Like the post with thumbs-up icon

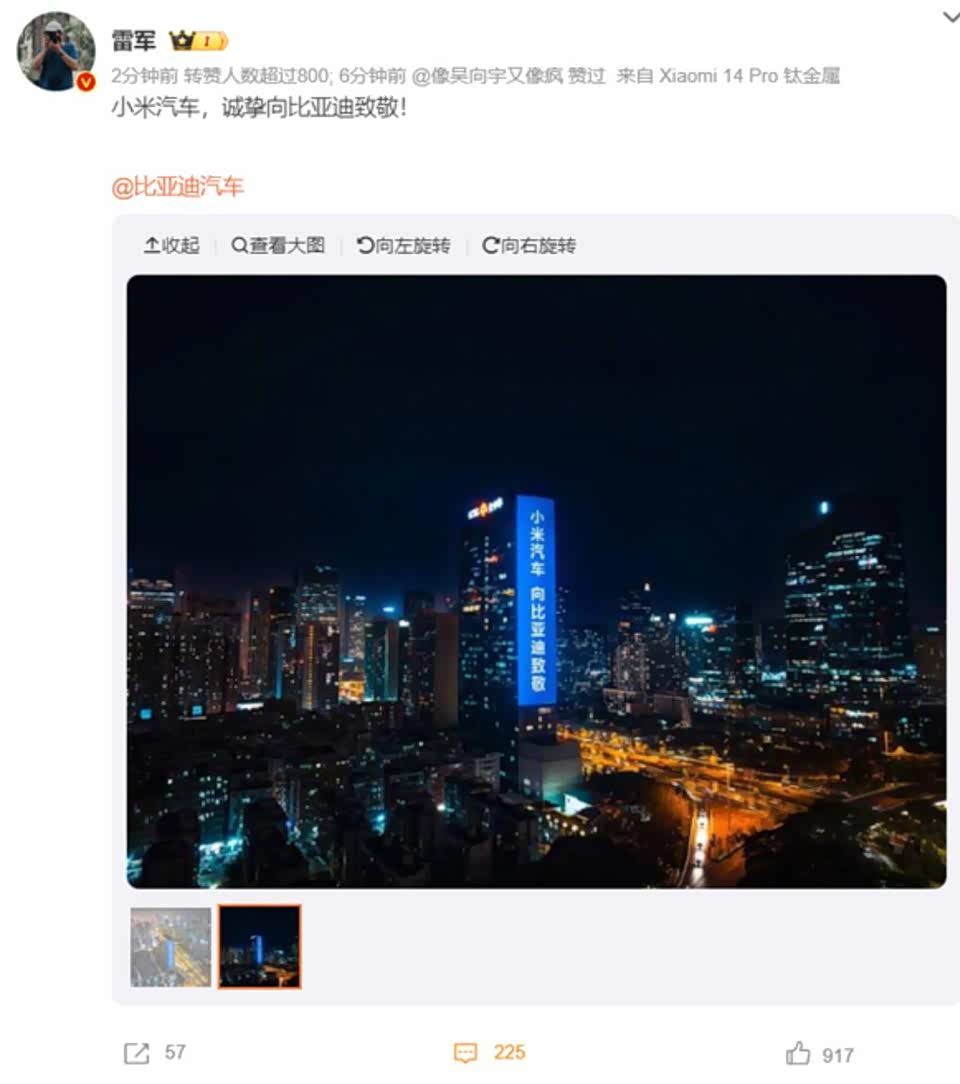[798, 1053]
